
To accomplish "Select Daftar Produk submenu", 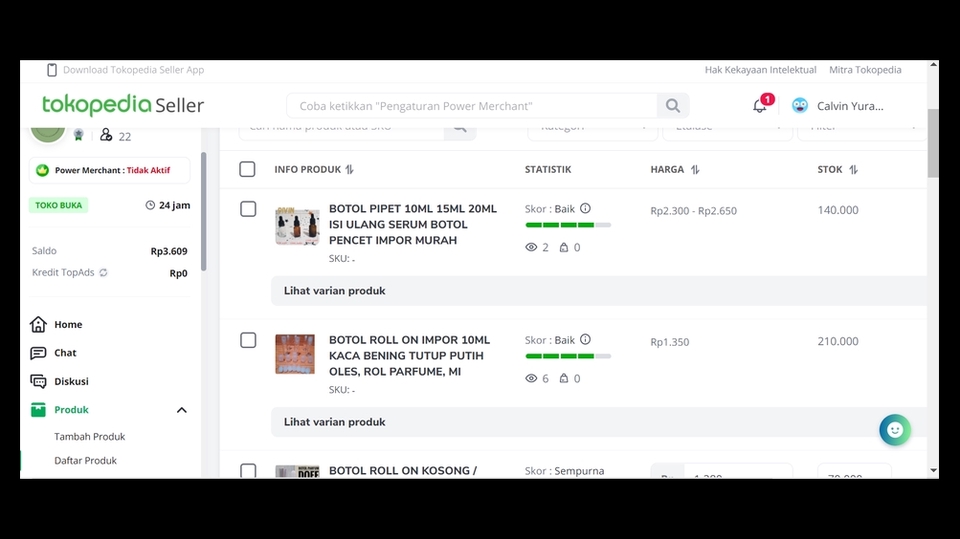I will tap(85, 460).
